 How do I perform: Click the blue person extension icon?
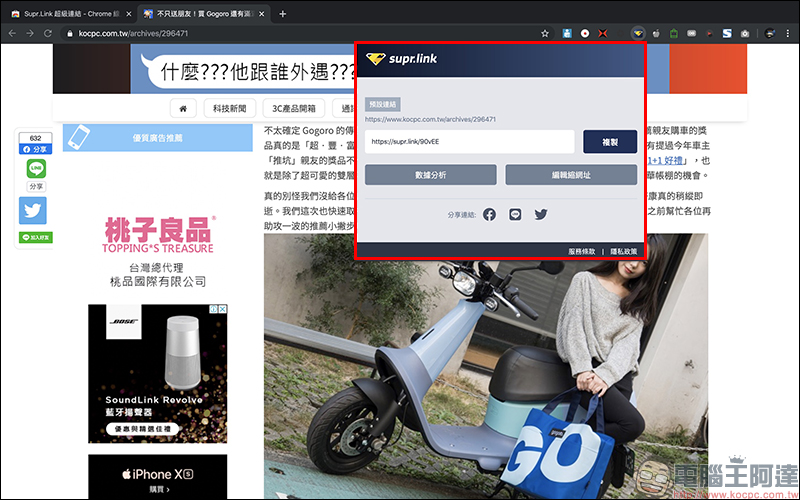tap(567, 34)
